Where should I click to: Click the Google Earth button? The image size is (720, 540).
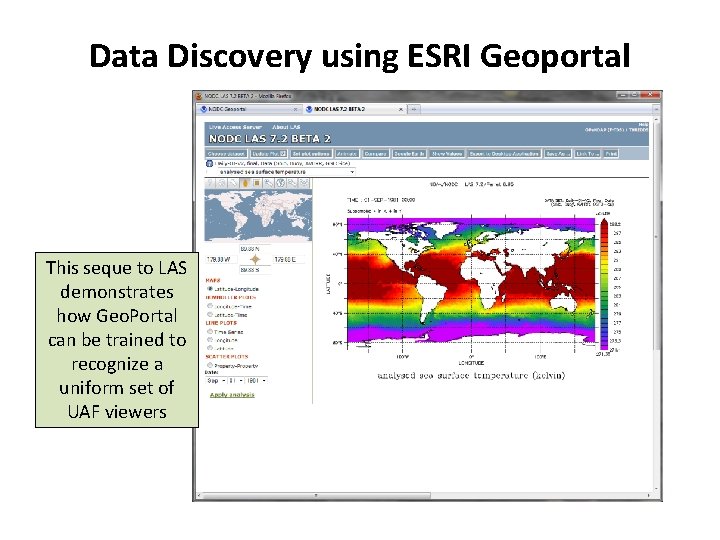click(x=409, y=153)
